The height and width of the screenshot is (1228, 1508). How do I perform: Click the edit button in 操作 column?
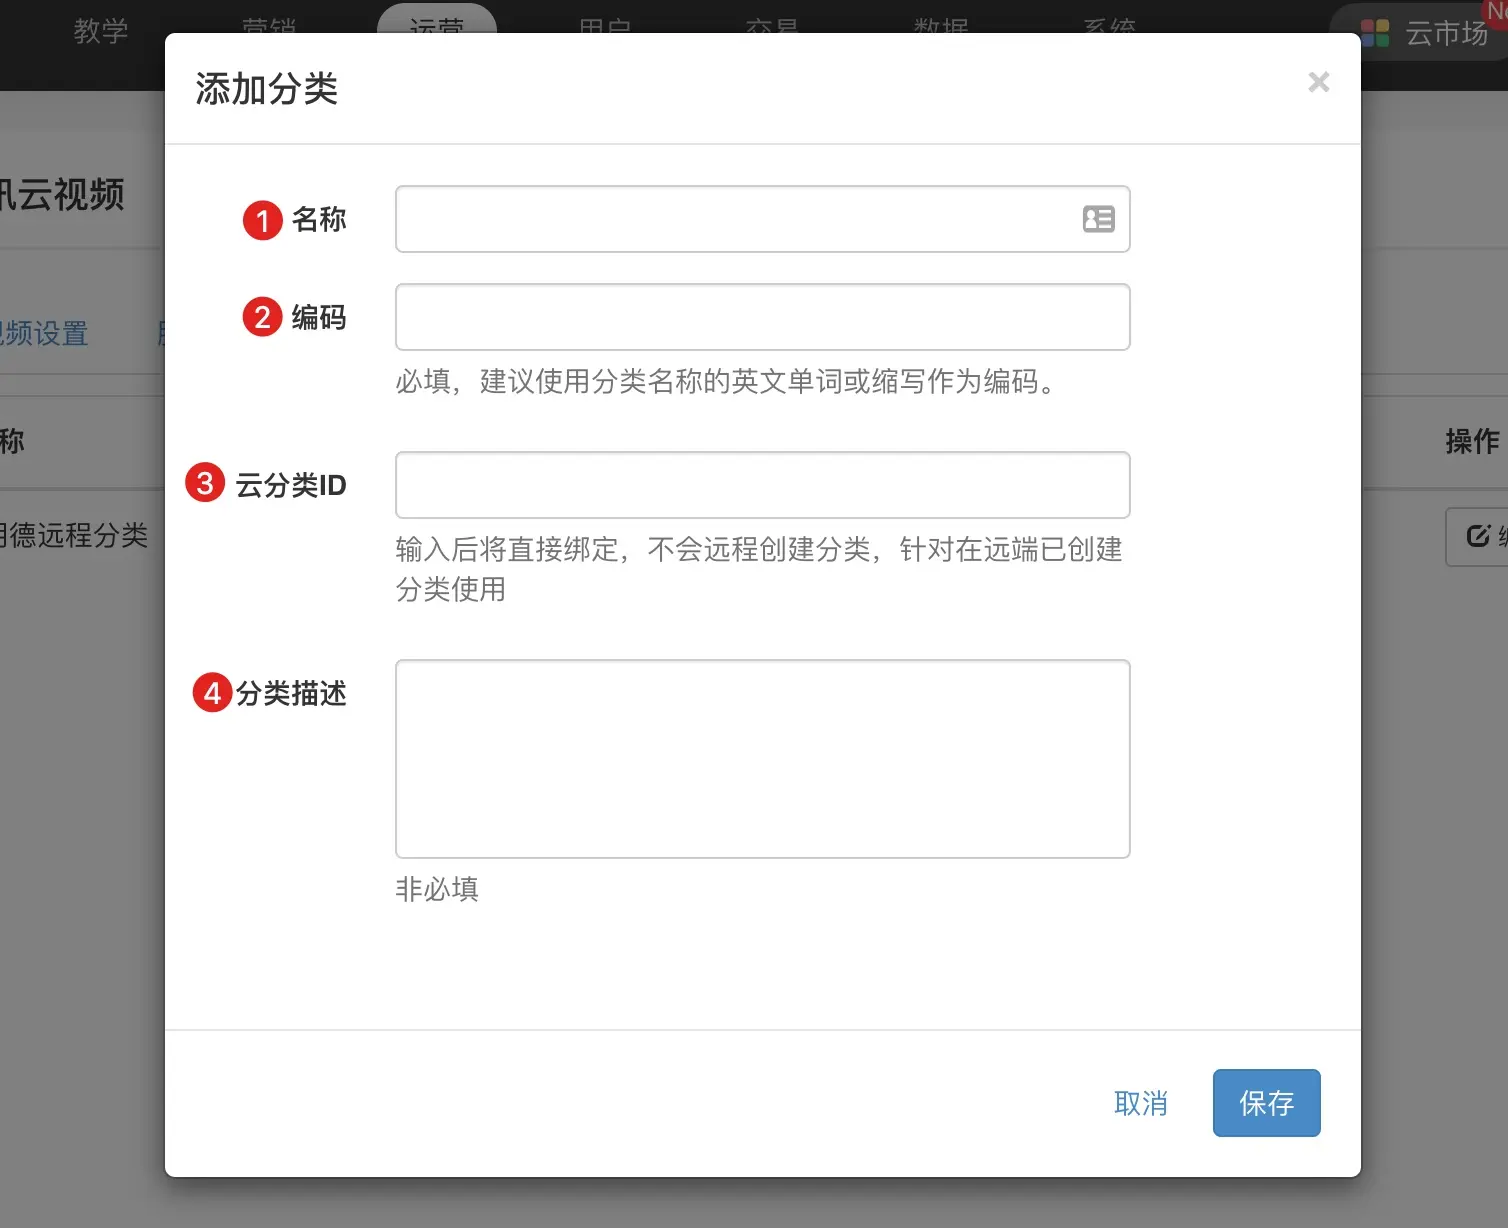1479,537
